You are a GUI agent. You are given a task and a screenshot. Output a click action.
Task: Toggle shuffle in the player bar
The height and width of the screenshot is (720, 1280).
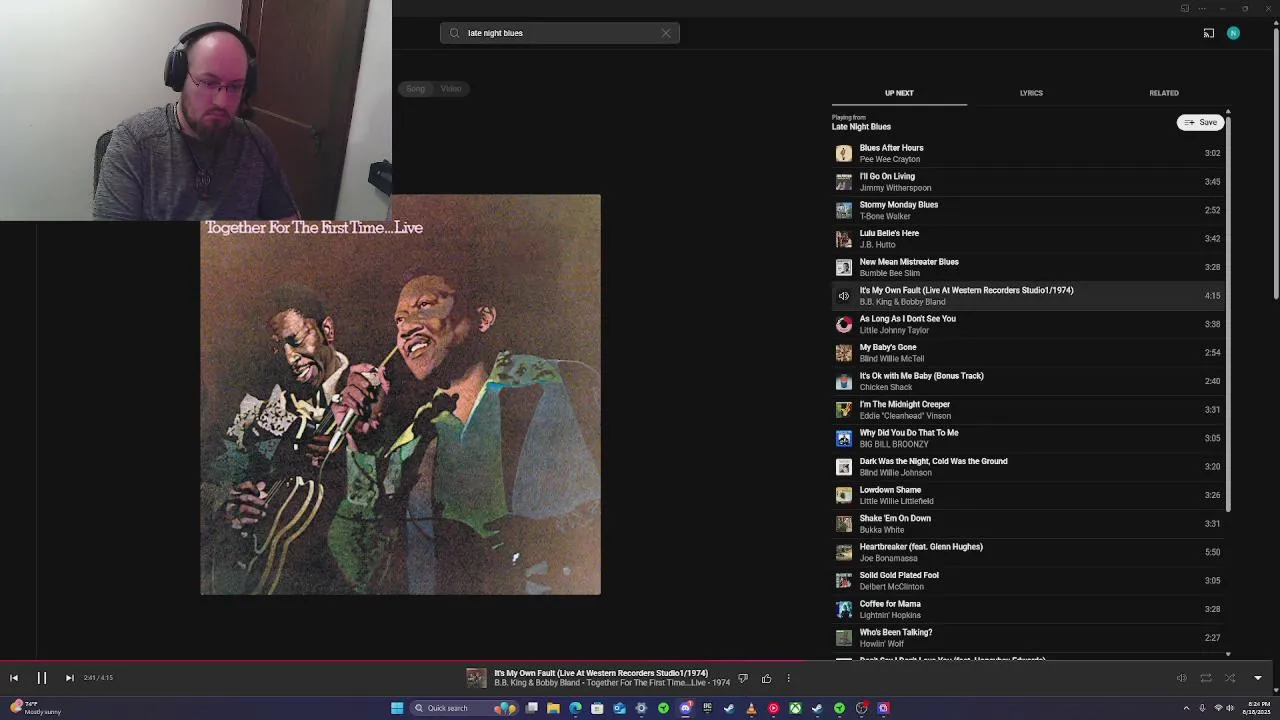[x=1230, y=678]
